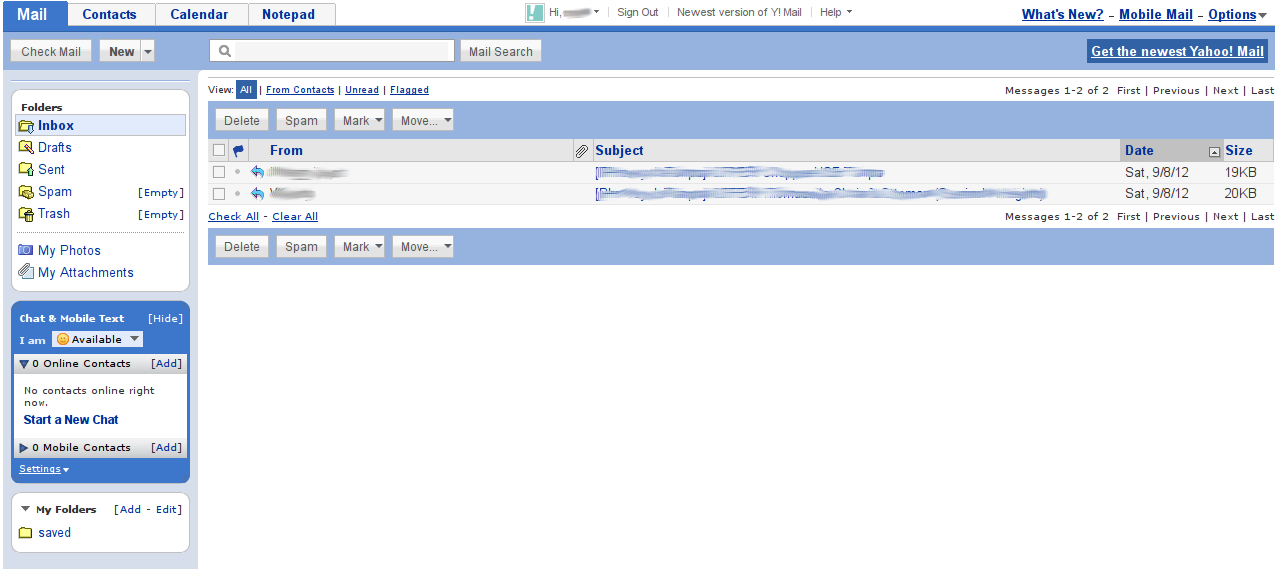Click the What's New? link
1278x574 pixels.
click(x=1063, y=14)
